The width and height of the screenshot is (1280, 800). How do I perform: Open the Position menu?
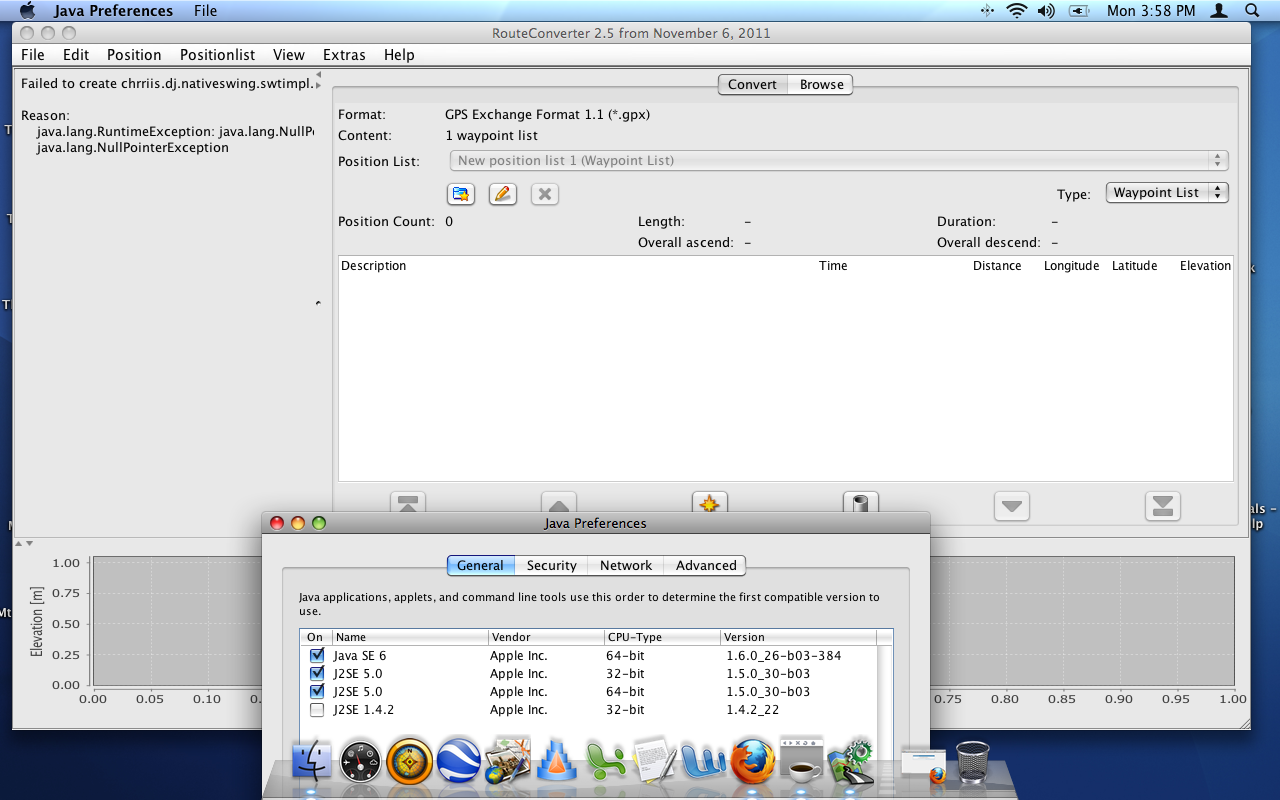coord(134,55)
